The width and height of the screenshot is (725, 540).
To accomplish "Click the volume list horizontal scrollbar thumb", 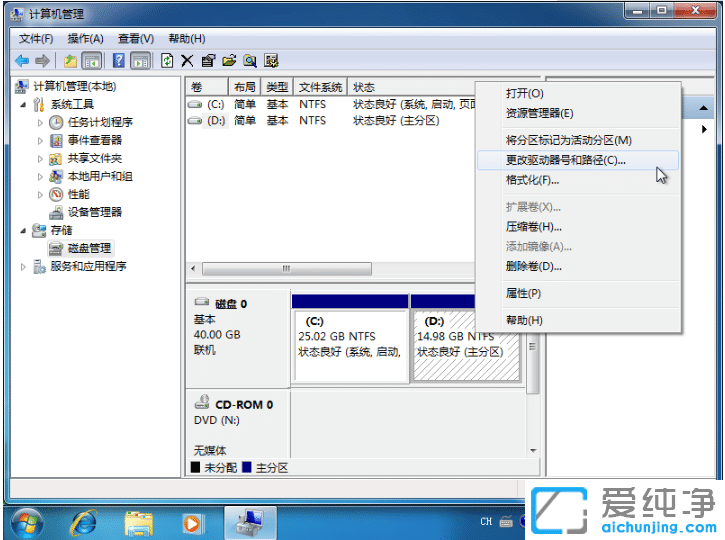I will point(287,269).
